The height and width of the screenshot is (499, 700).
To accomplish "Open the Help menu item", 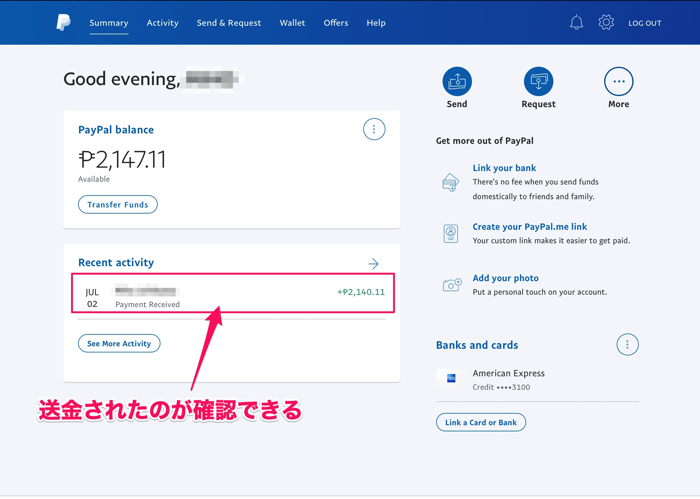I will click(x=376, y=23).
